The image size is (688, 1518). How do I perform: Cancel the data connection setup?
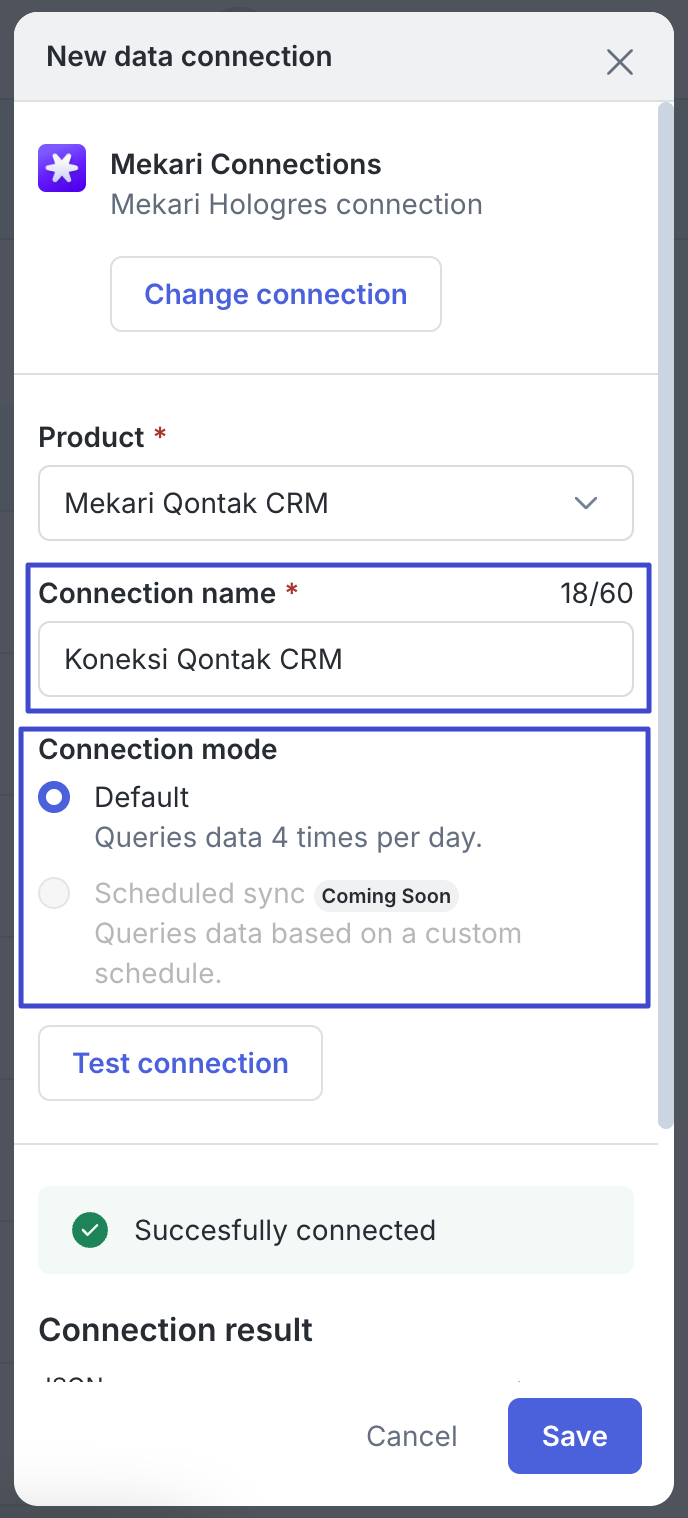(411, 1436)
